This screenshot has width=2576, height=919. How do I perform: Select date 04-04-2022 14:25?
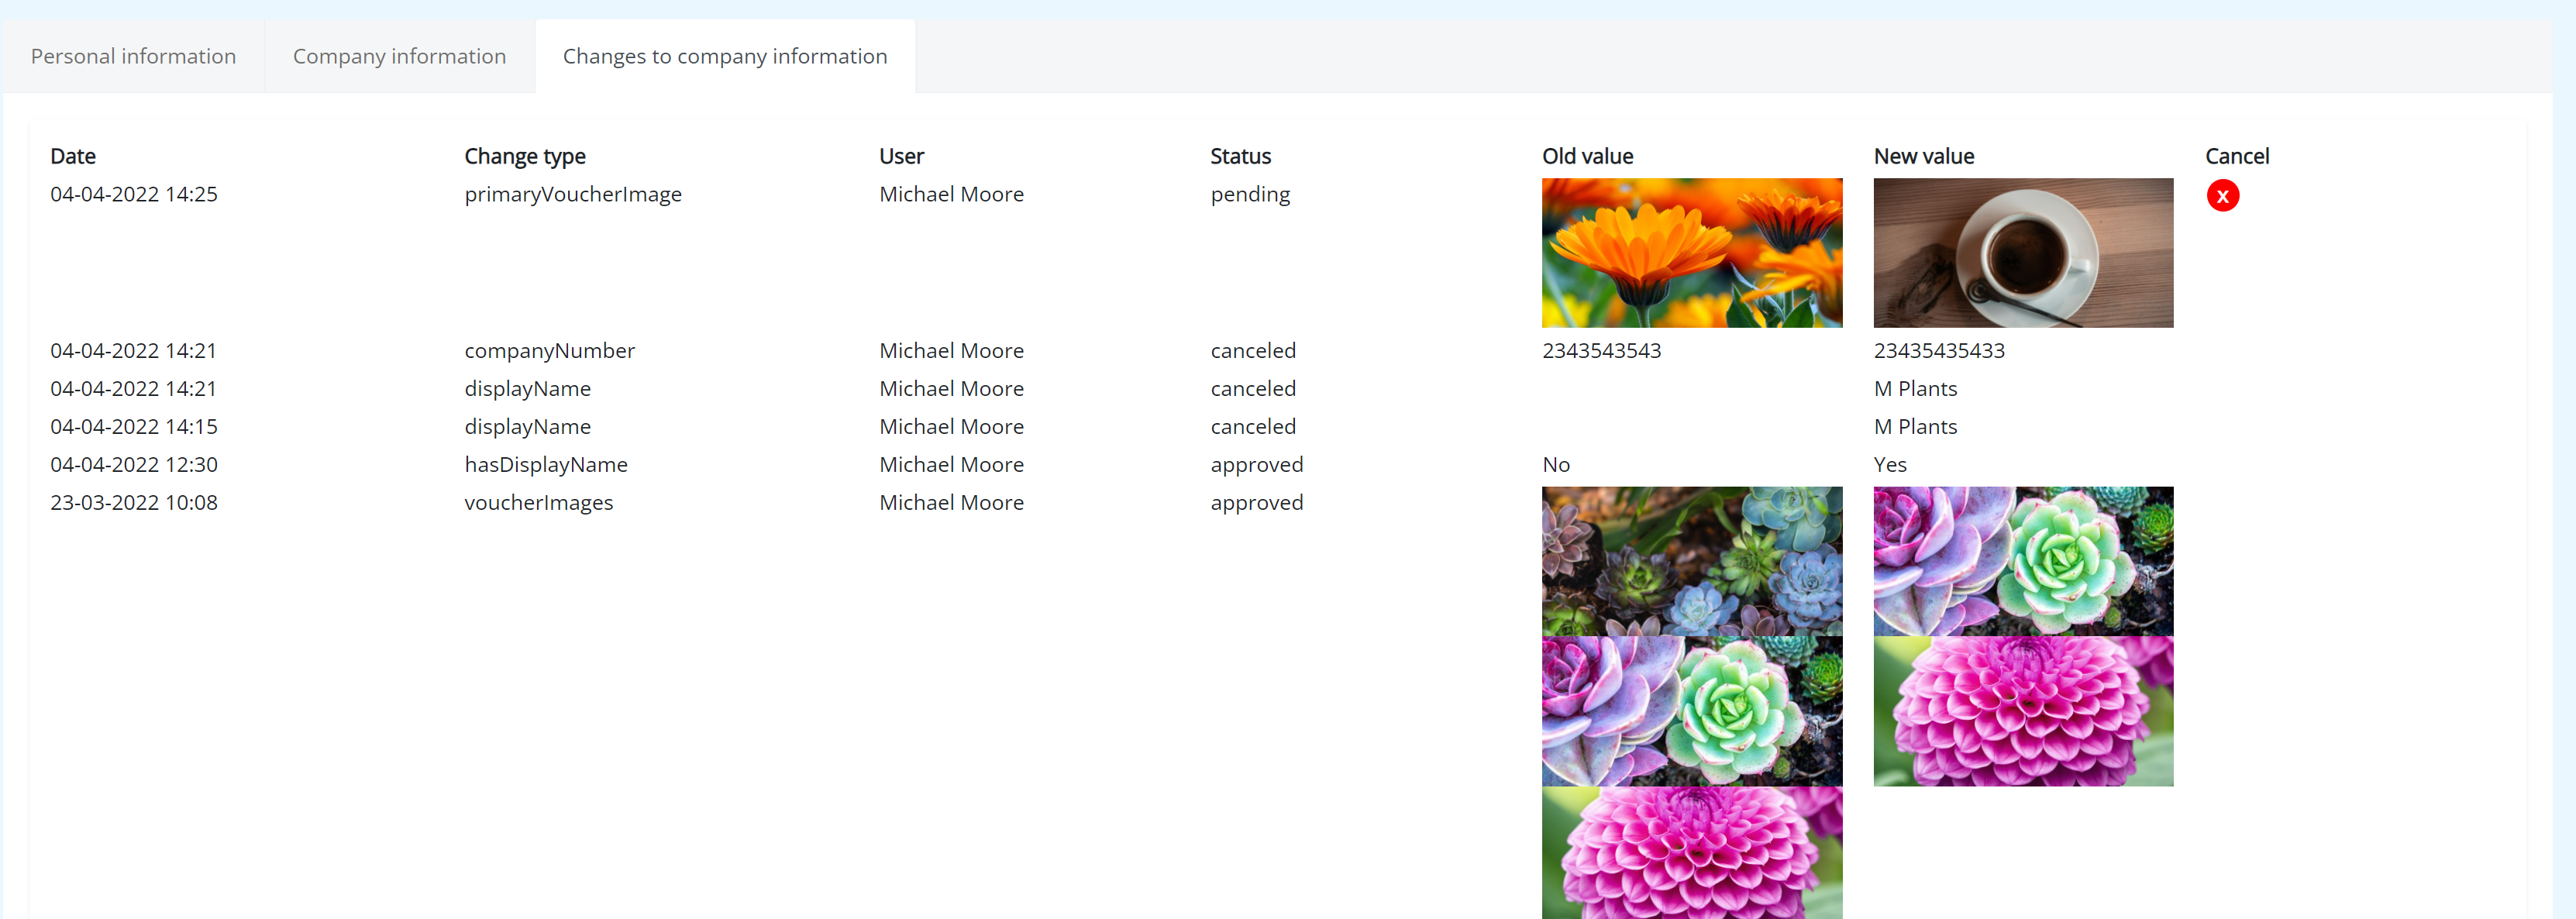[134, 194]
